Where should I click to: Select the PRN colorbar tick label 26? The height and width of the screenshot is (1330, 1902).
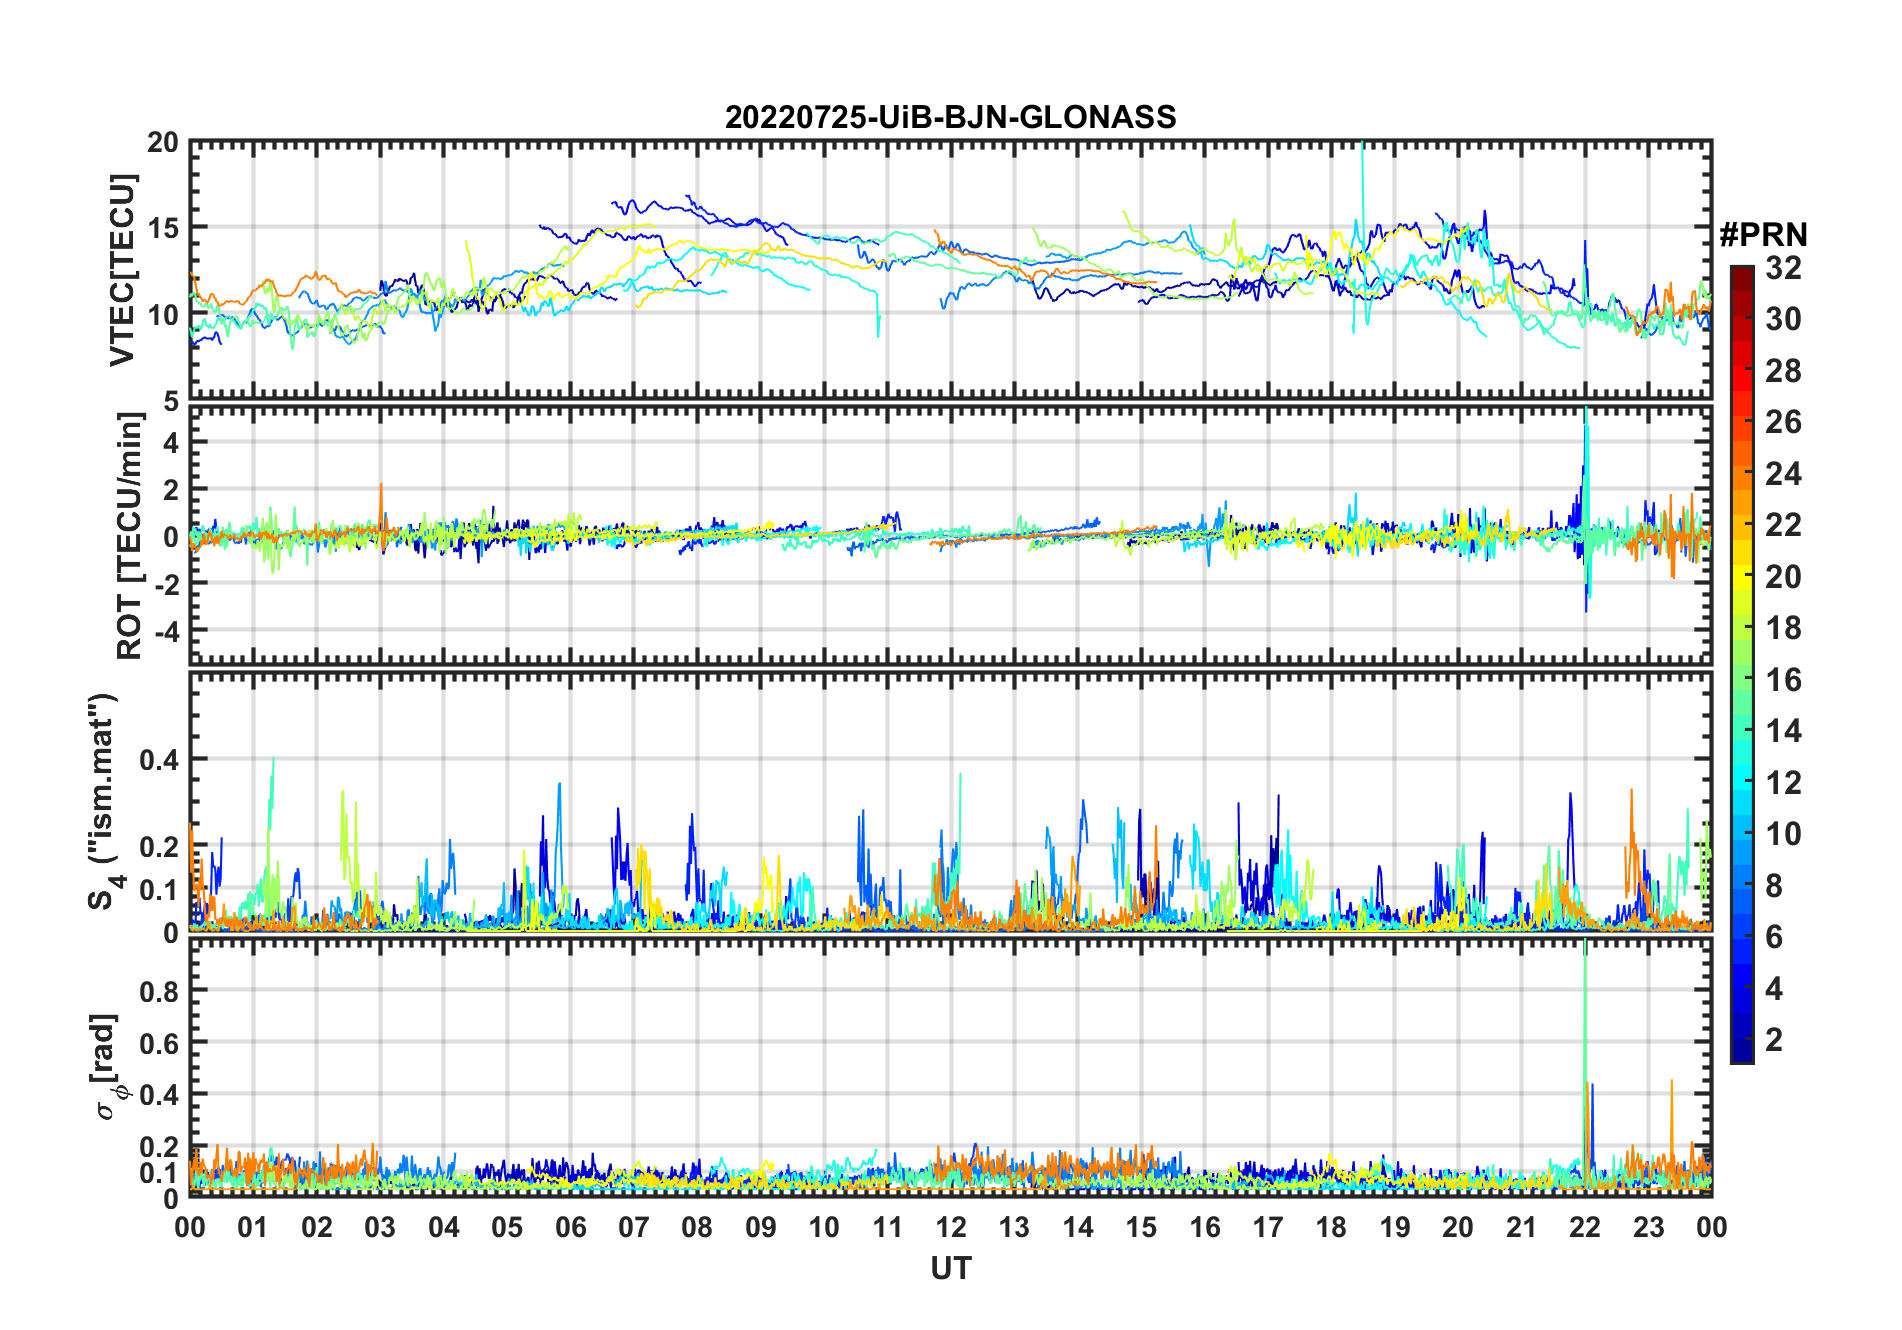[1783, 422]
